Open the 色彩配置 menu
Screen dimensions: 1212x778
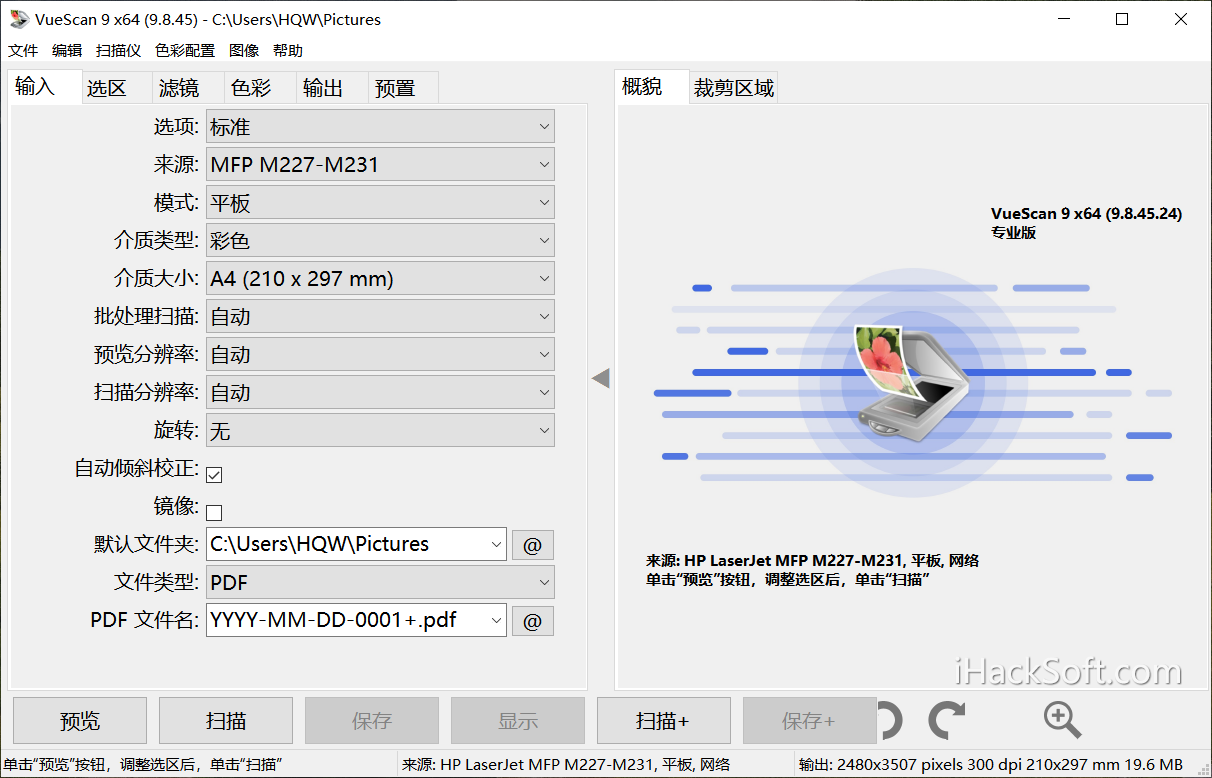click(185, 51)
